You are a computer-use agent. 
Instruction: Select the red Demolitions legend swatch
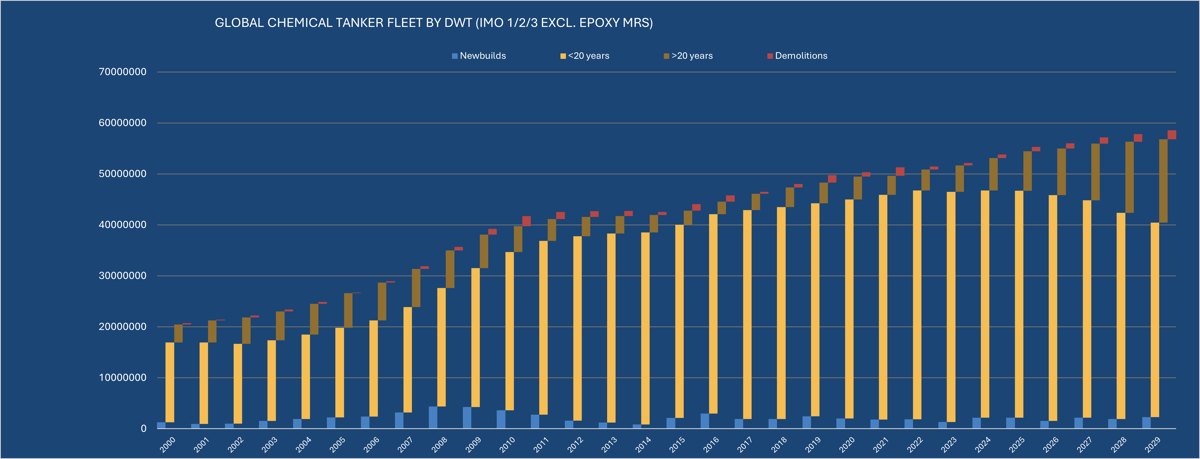coord(771,56)
